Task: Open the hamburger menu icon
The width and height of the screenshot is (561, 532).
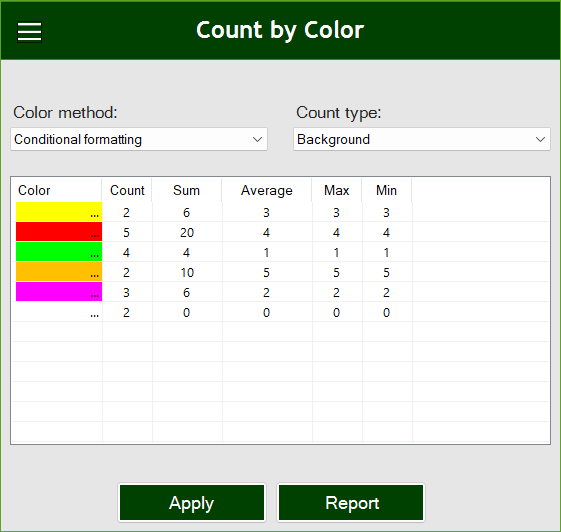Action: click(x=29, y=31)
